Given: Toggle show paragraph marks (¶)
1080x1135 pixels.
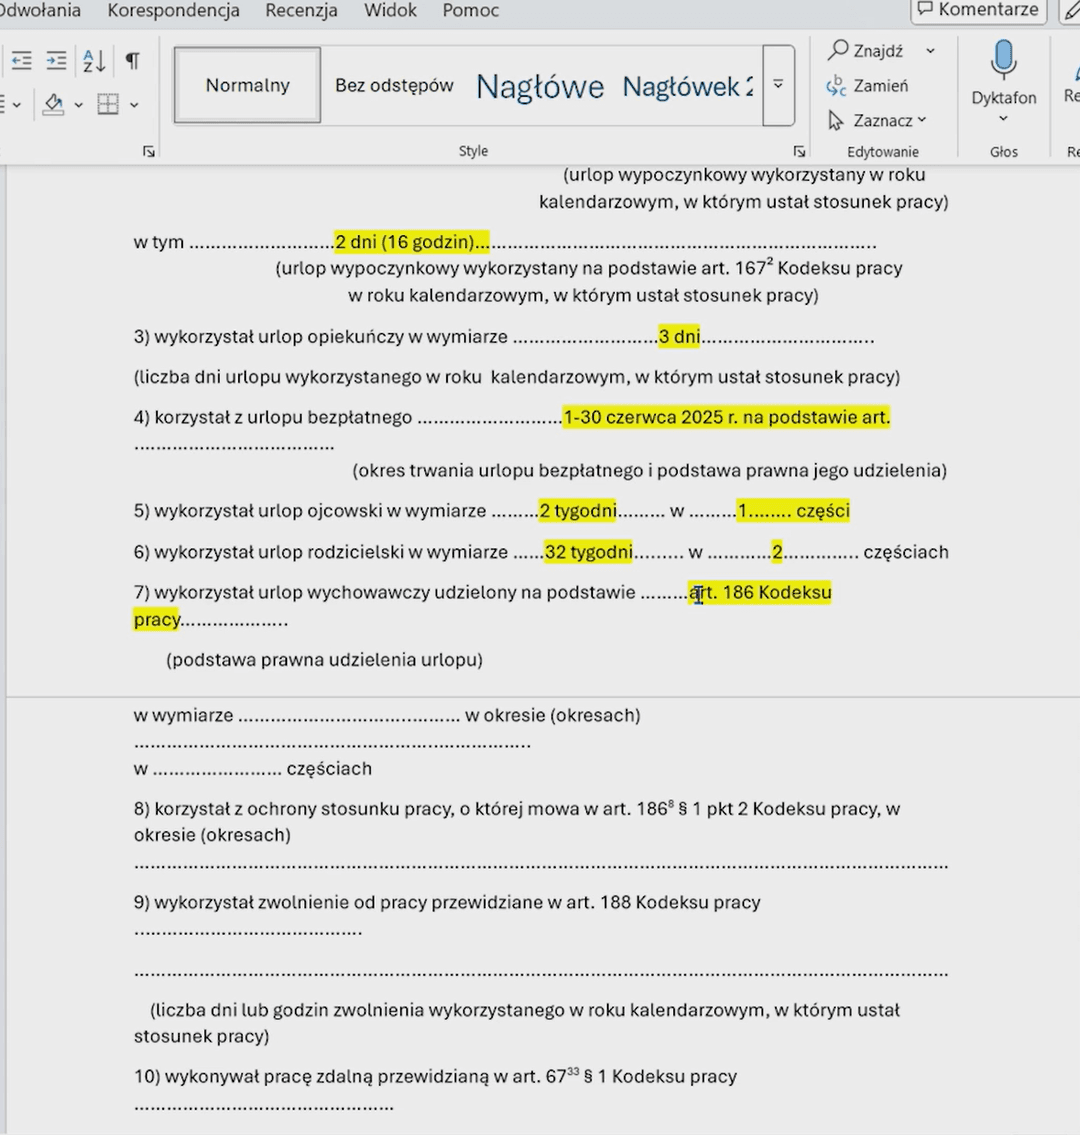Looking at the screenshot, I should pyautogui.click(x=132, y=61).
